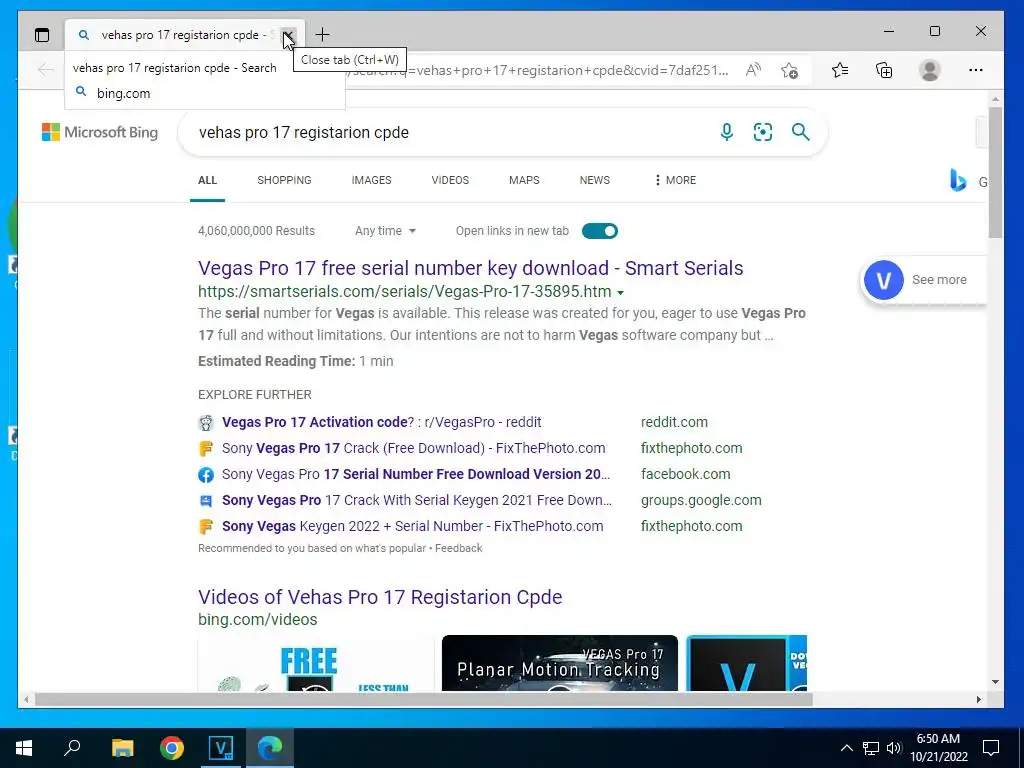Image resolution: width=1024 pixels, height=768 pixels.
Task: Add this page to favorites star icon
Action: click(x=790, y=70)
